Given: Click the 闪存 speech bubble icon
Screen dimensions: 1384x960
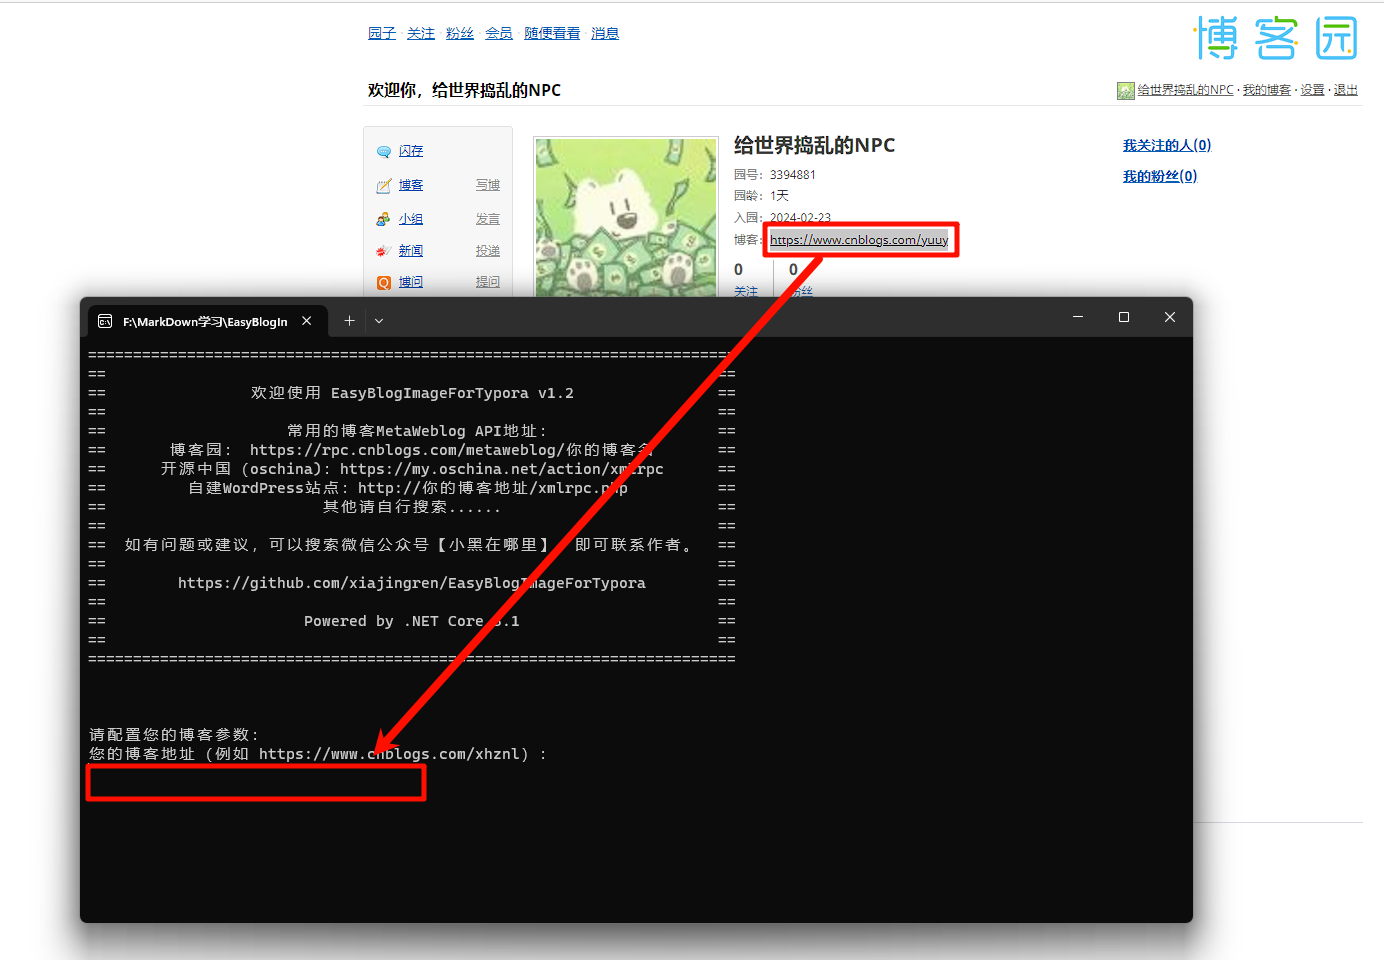Looking at the screenshot, I should (x=384, y=152).
